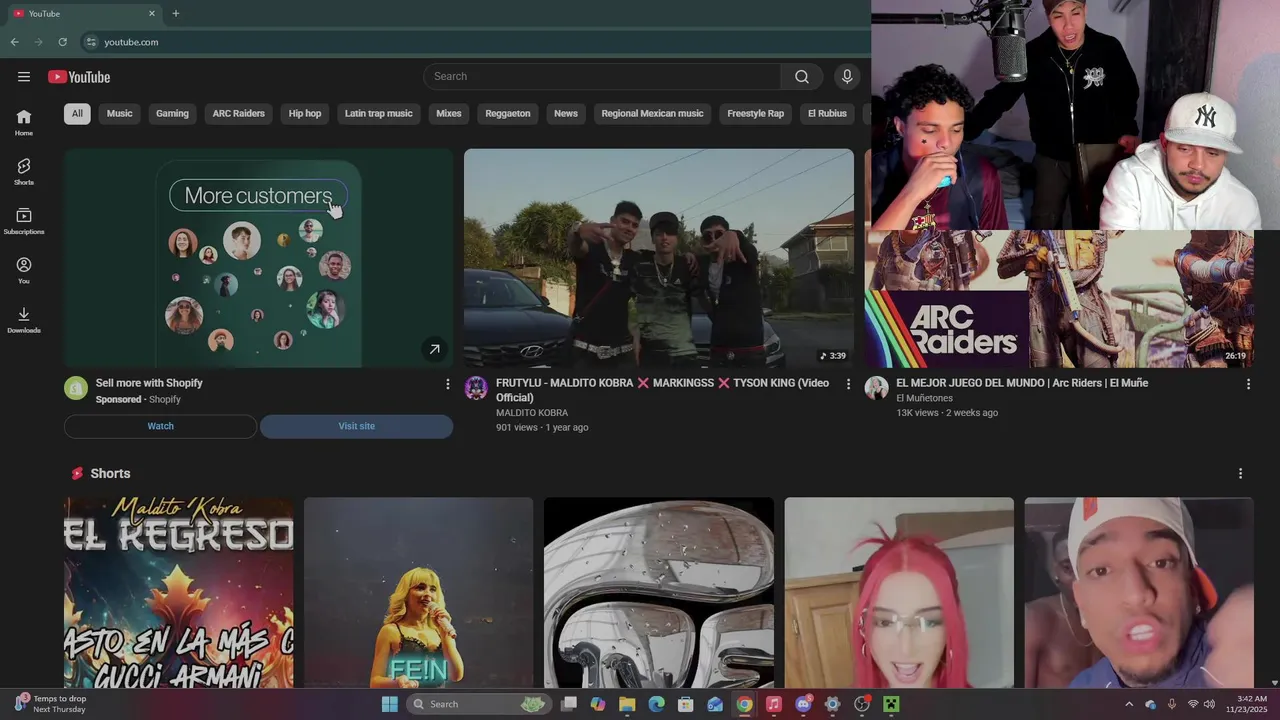Go back with the browser back arrow
Screen dimensions: 1280x720
coord(14,42)
